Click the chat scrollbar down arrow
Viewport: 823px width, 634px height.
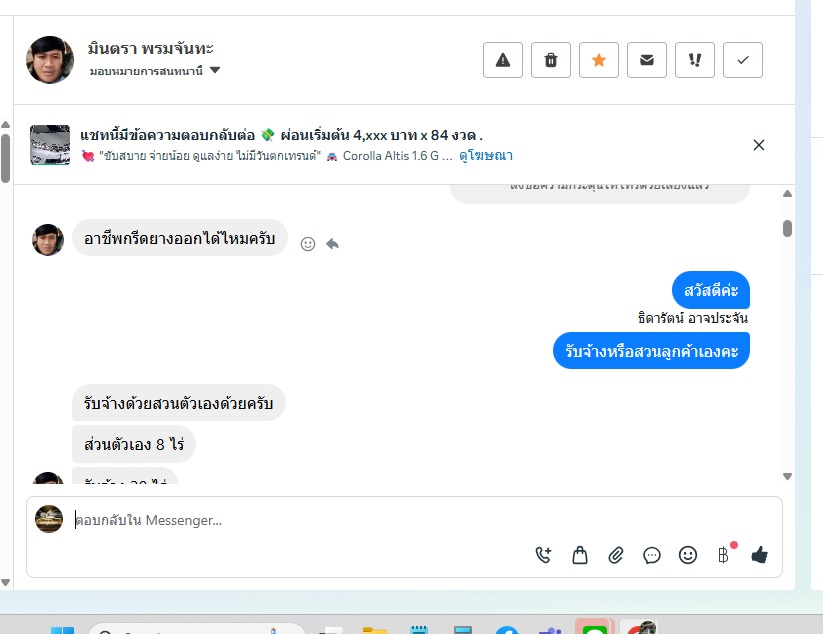(787, 477)
